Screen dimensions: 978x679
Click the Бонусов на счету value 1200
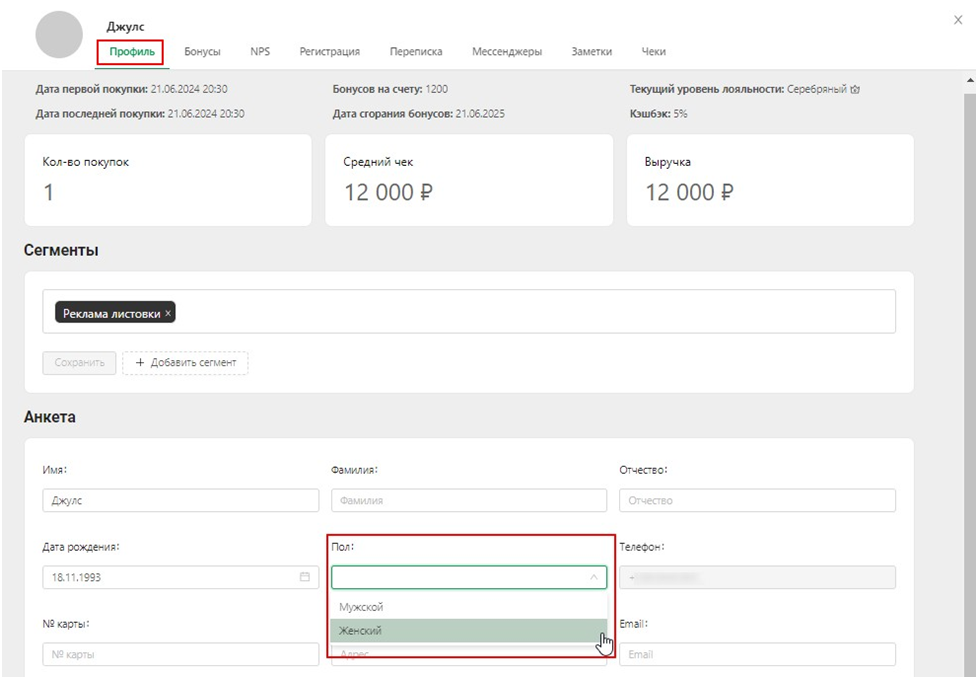click(x=437, y=89)
